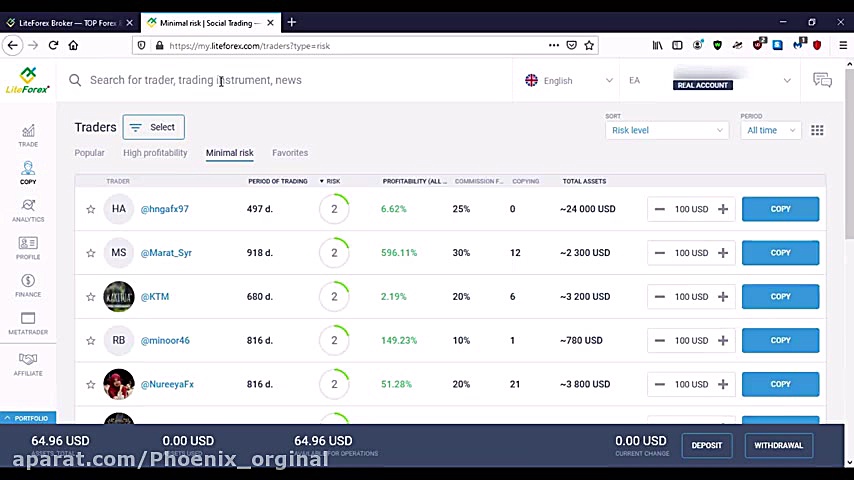Go back in browser history
The width and height of the screenshot is (854, 480).
coord(13,45)
